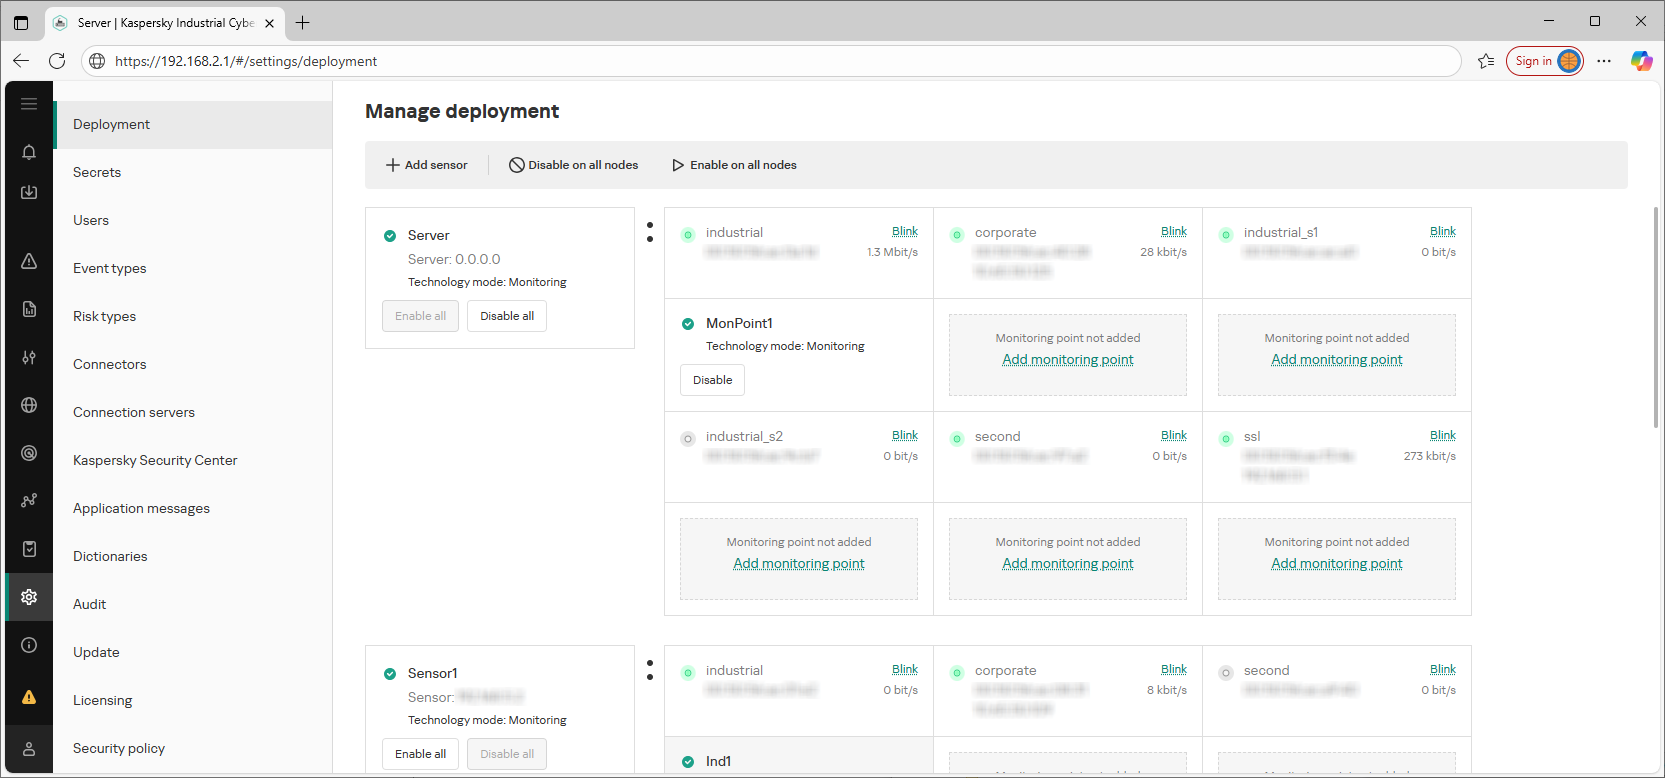Image resolution: width=1665 pixels, height=778 pixels.
Task: Click the yellow warning triangle icon
Action: coord(29,697)
